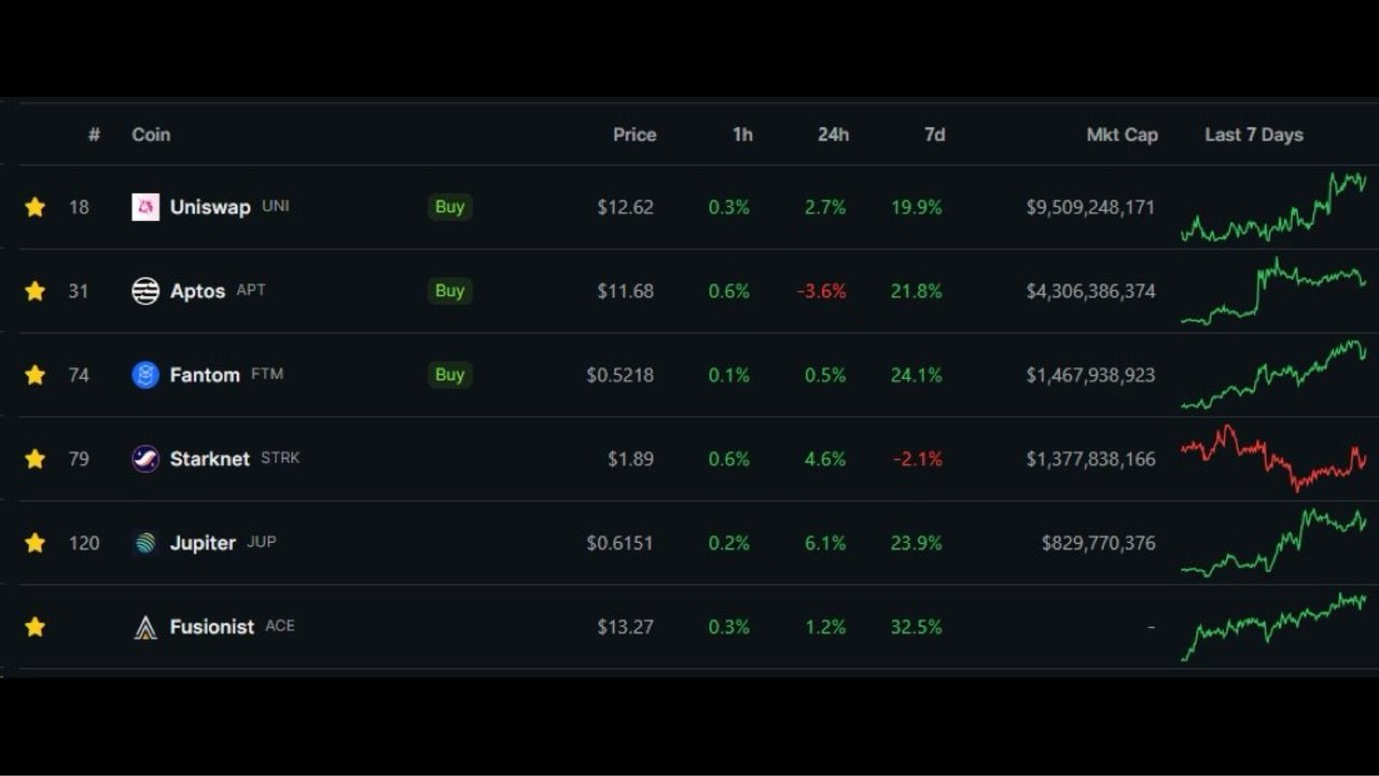This screenshot has height=776, width=1379.
Task: Click the Uniswap coin logo icon
Action: pos(145,207)
